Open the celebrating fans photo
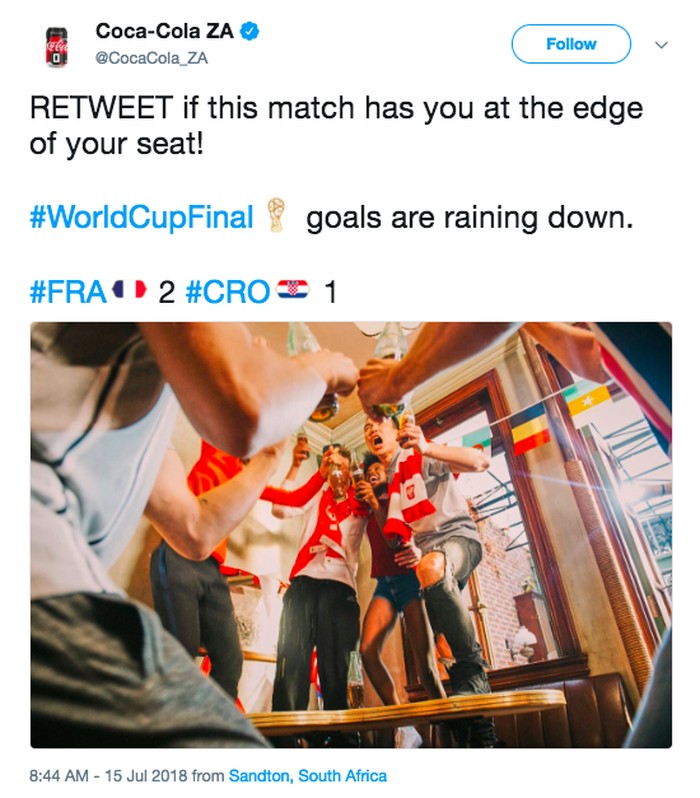This screenshot has width=700, height=798. click(351, 535)
